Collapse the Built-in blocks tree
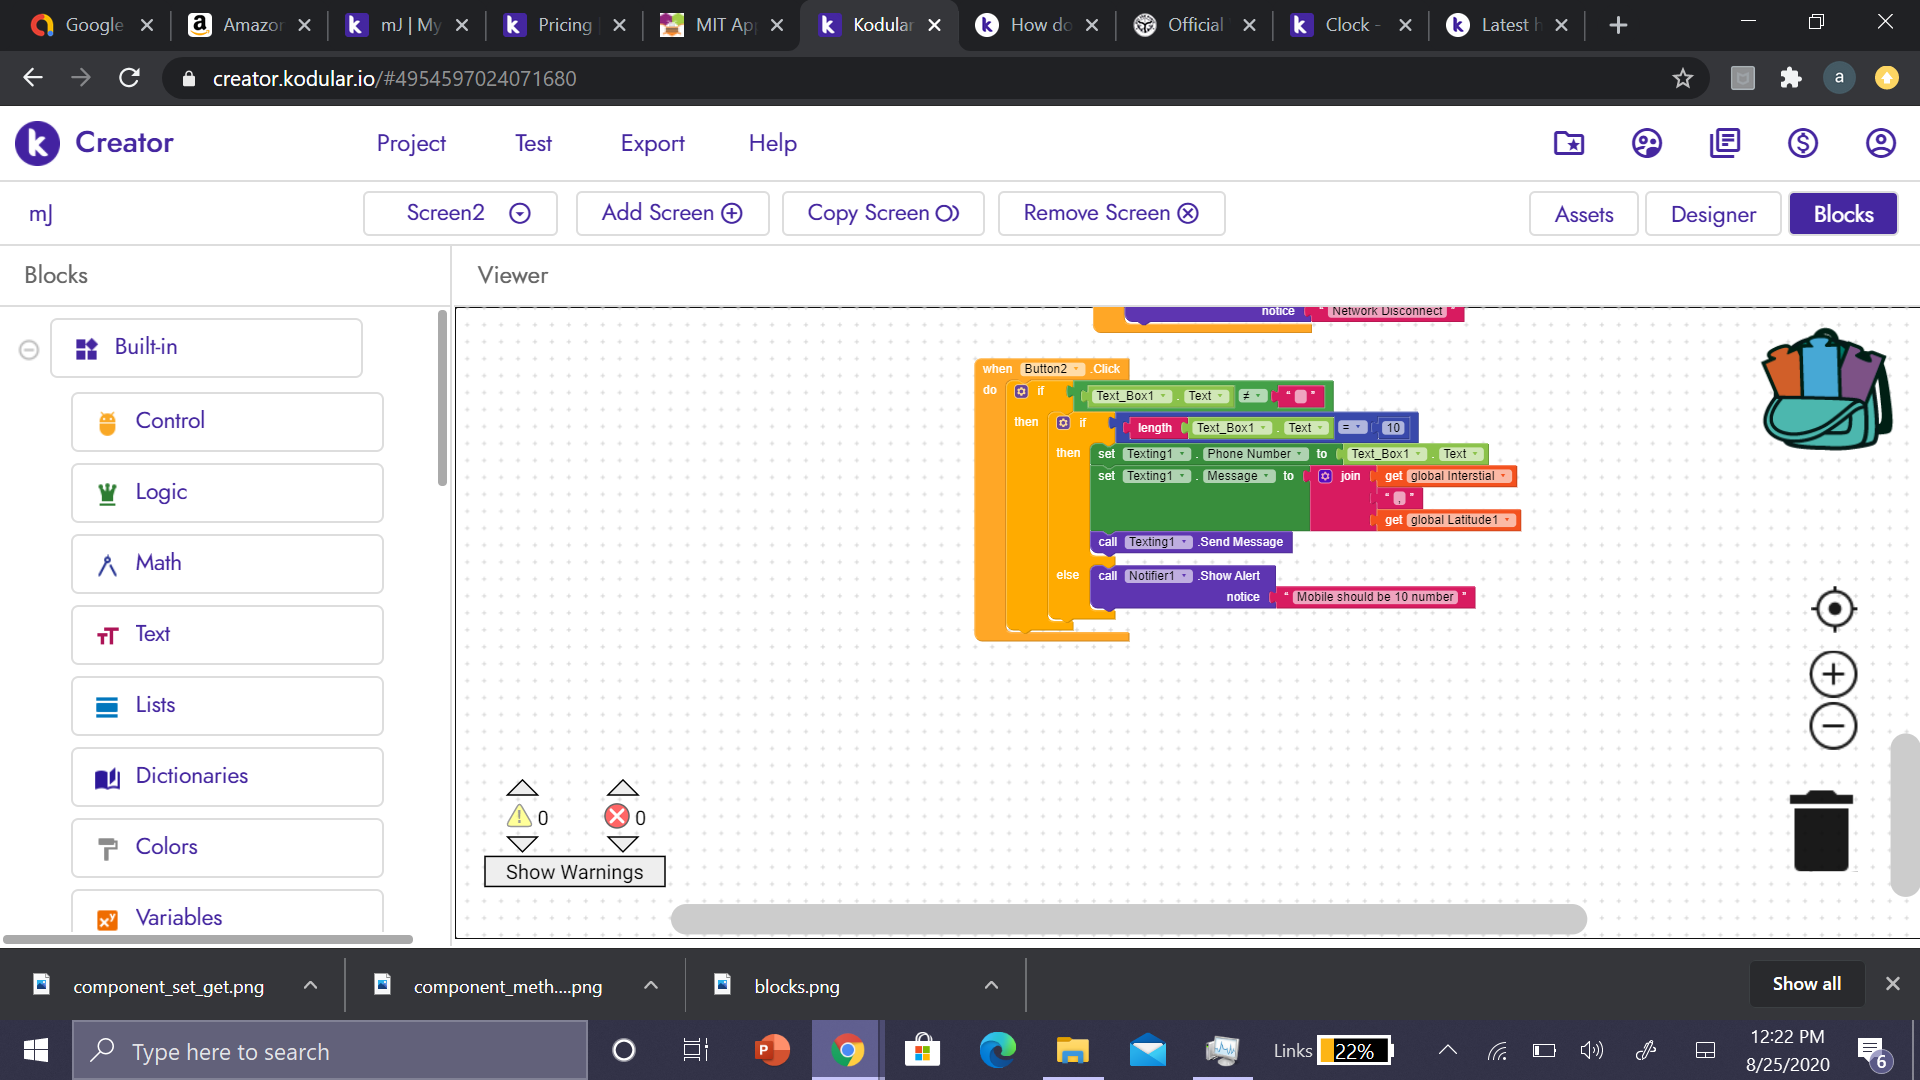This screenshot has height=1080, width=1920. click(x=29, y=349)
